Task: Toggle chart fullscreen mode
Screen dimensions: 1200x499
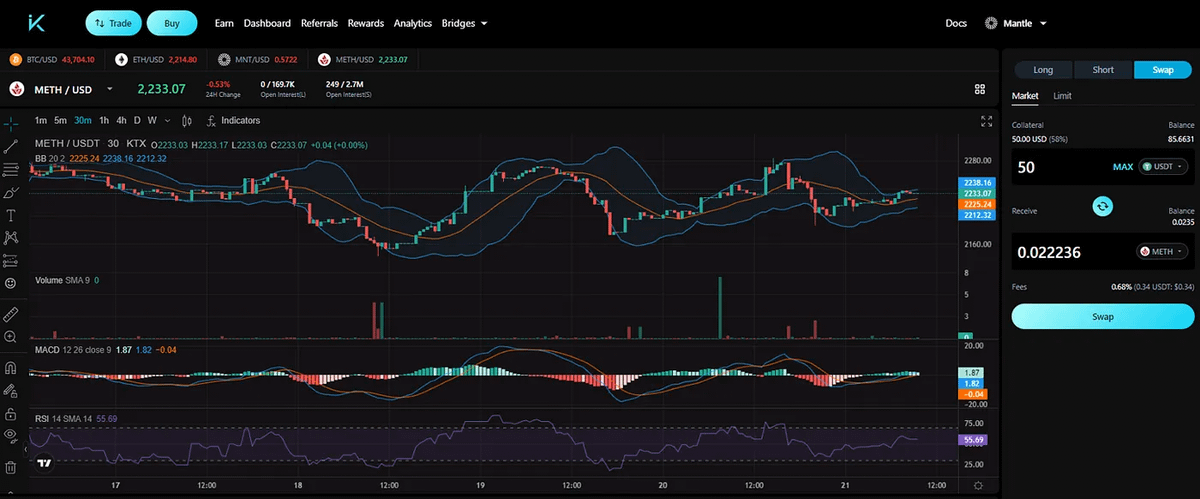Action: click(987, 121)
